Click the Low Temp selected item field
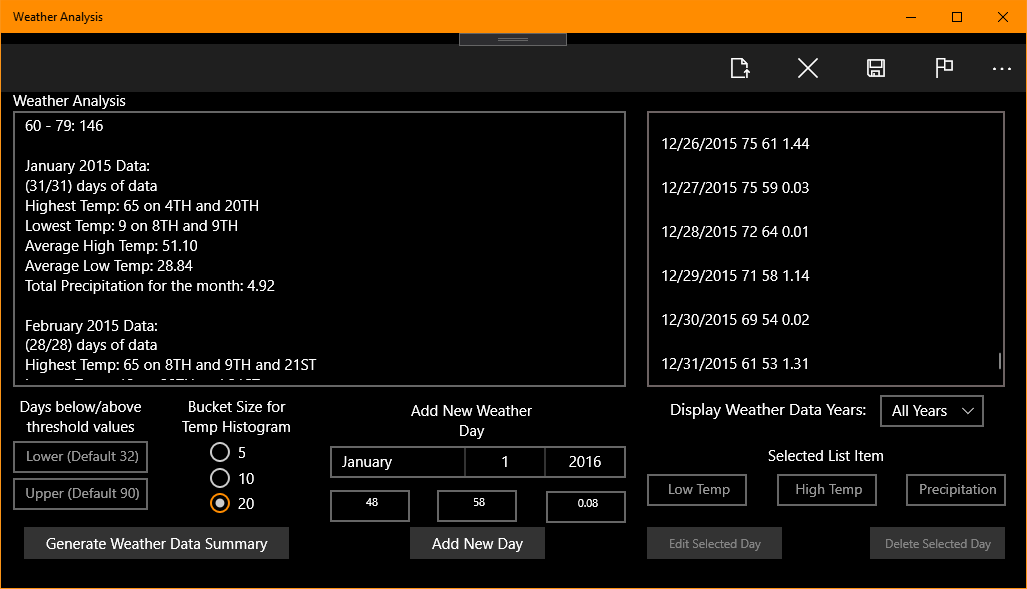The image size is (1027, 589). click(697, 490)
